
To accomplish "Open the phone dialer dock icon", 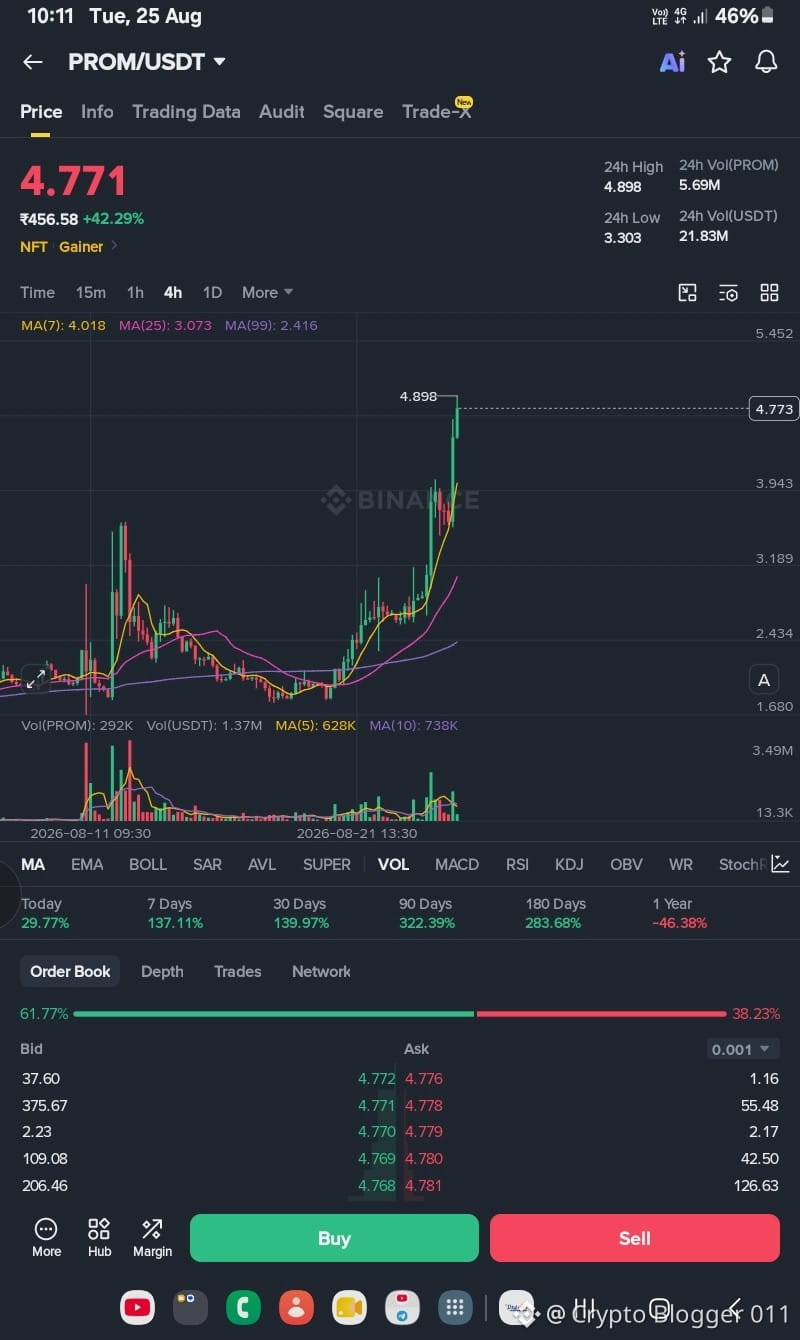I will 243,1307.
